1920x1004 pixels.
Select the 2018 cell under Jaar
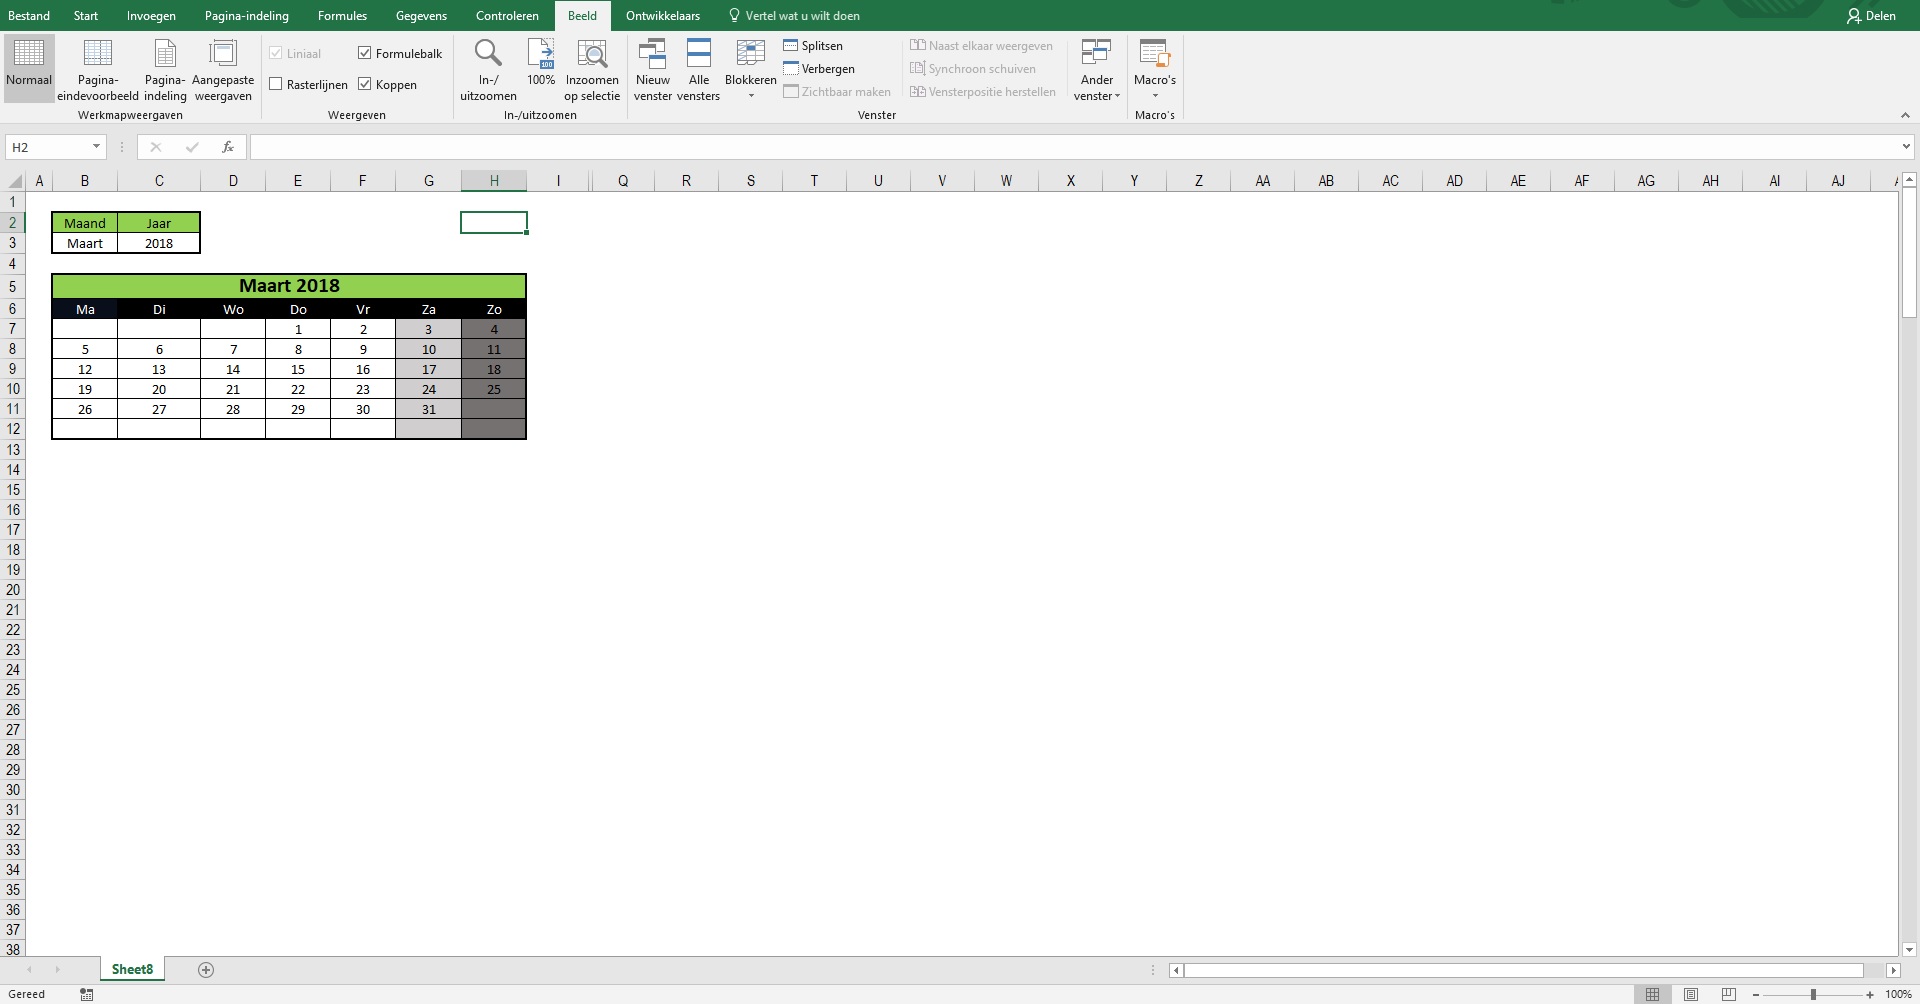click(x=159, y=243)
